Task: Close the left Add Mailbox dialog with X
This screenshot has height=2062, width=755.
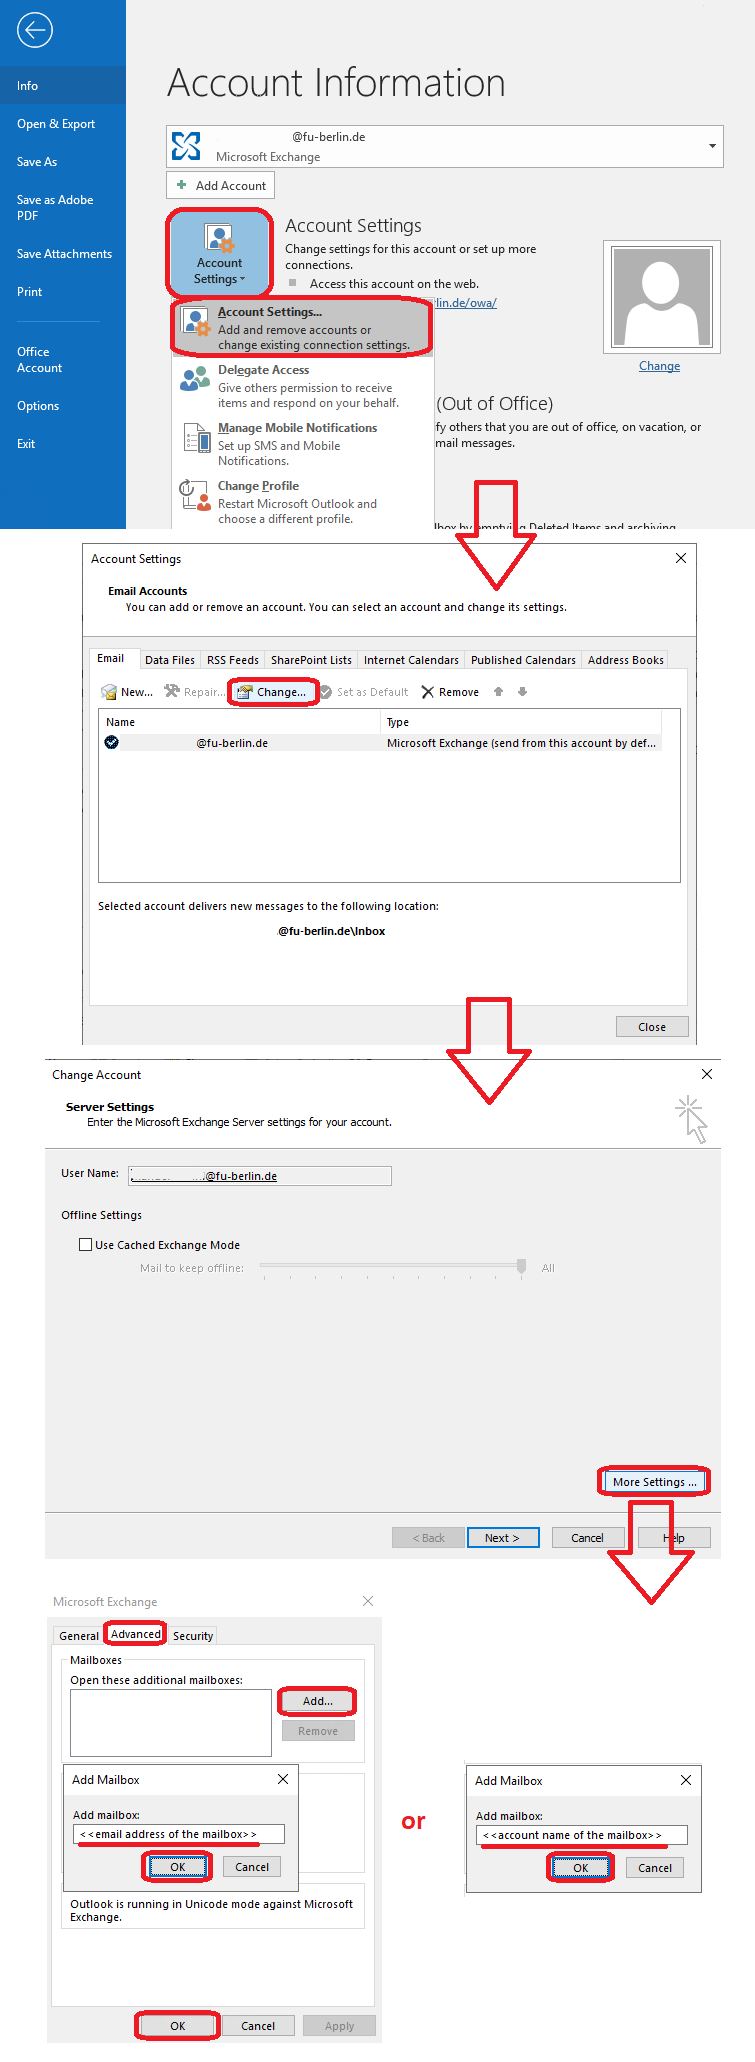Action: [x=283, y=1779]
